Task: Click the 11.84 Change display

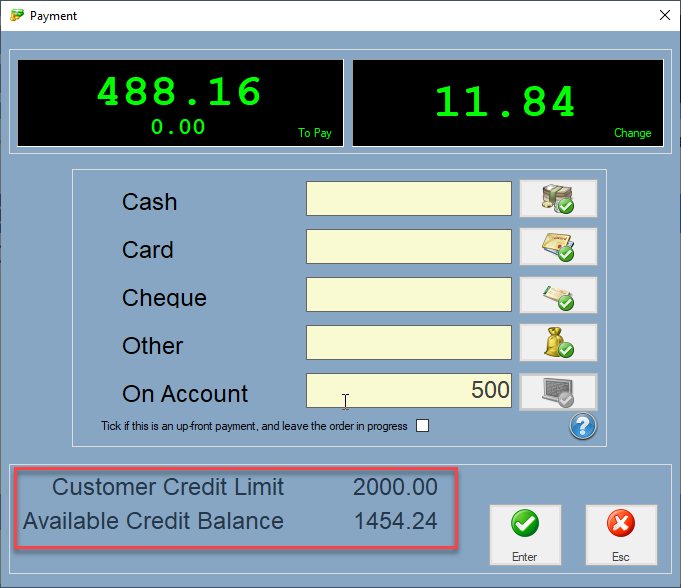Action: [507, 104]
